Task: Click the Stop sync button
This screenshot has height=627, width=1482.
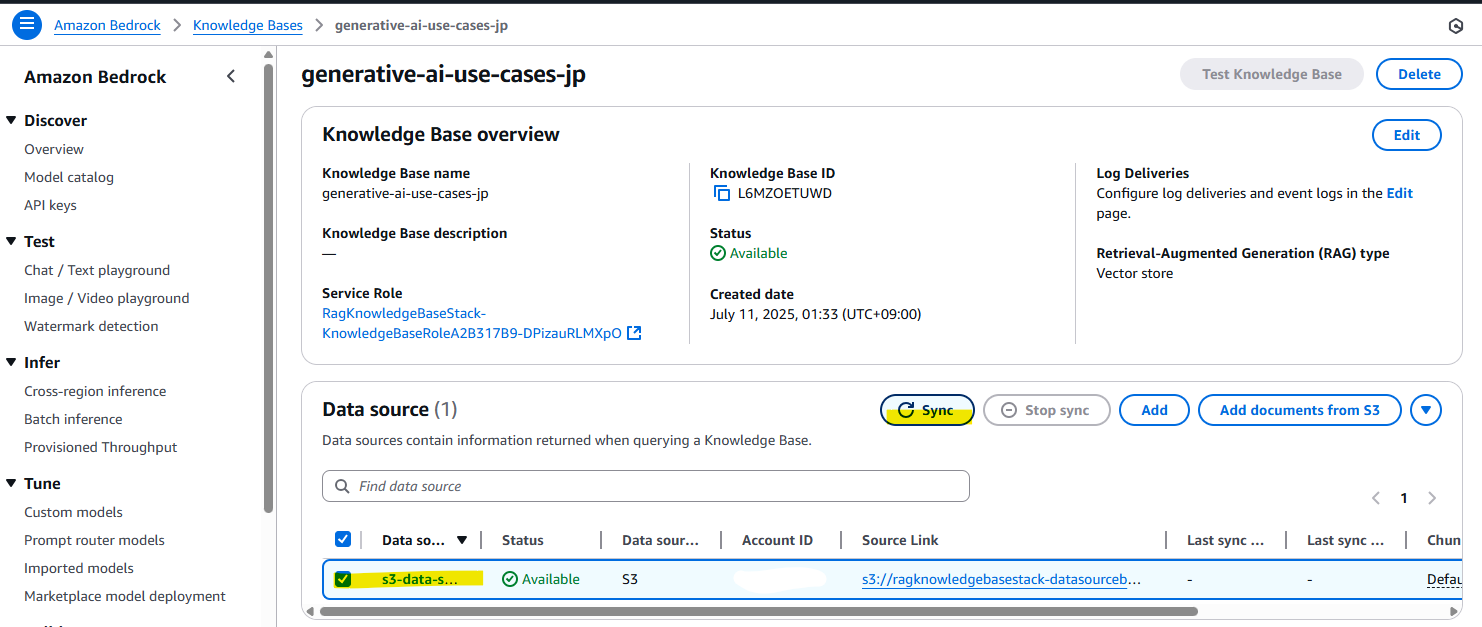Action: [x=1048, y=410]
